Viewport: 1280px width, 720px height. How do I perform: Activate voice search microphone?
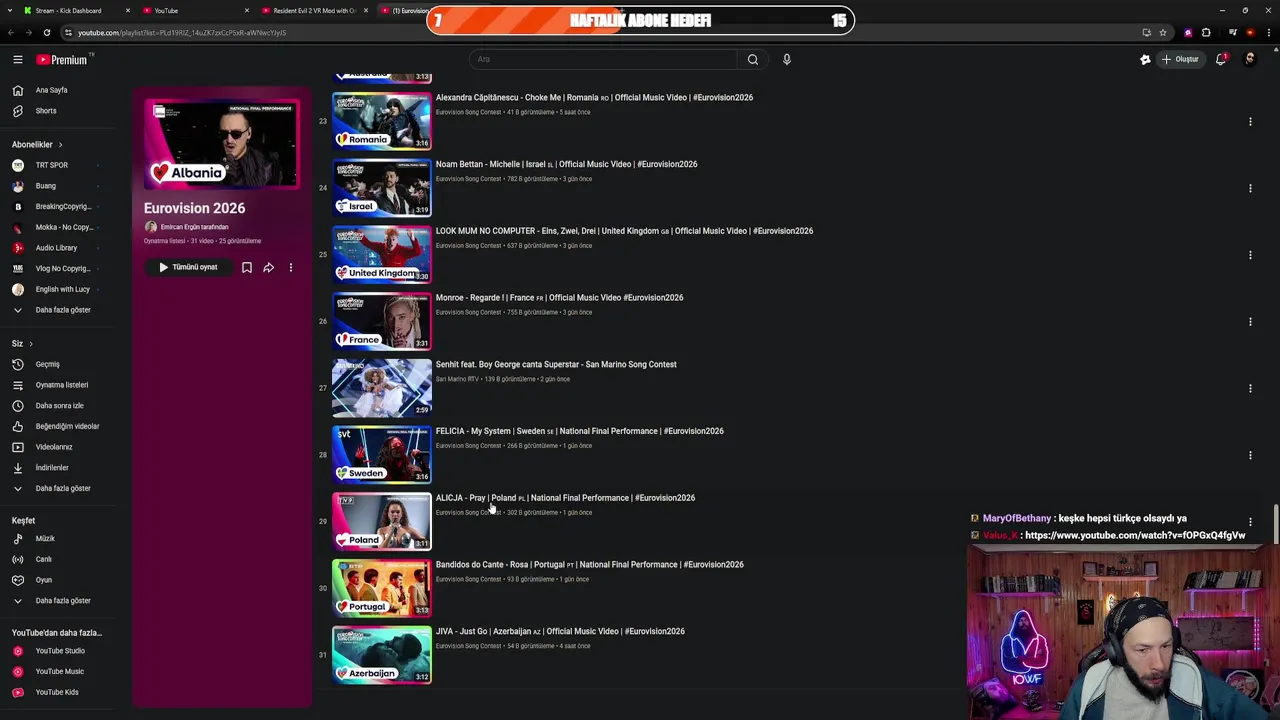coord(787,59)
